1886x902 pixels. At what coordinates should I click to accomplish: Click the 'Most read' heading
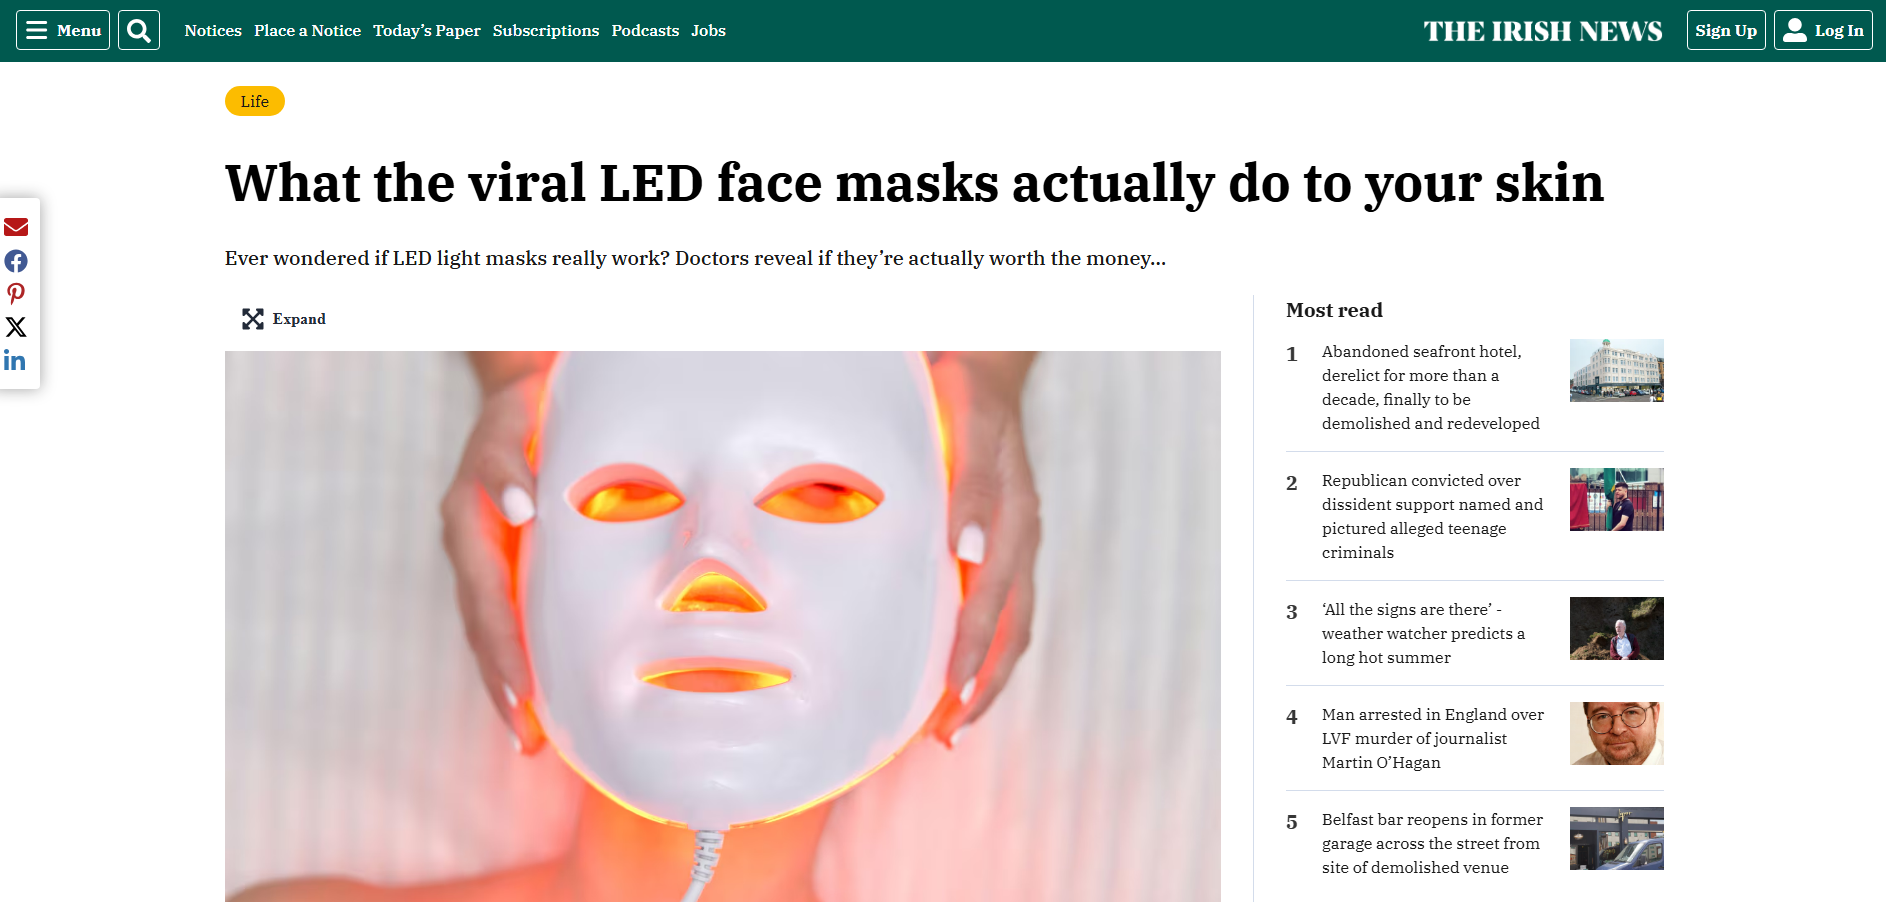point(1334,310)
